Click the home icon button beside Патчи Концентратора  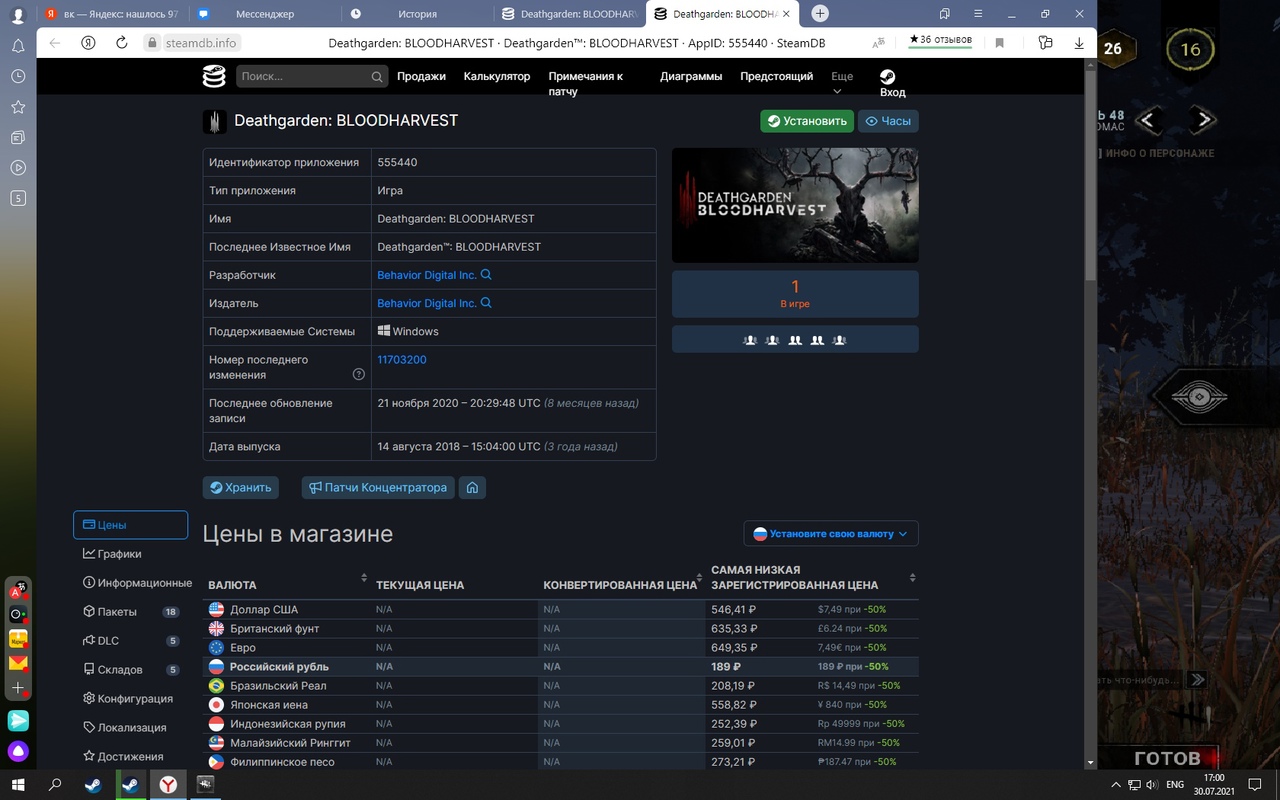[x=472, y=488]
